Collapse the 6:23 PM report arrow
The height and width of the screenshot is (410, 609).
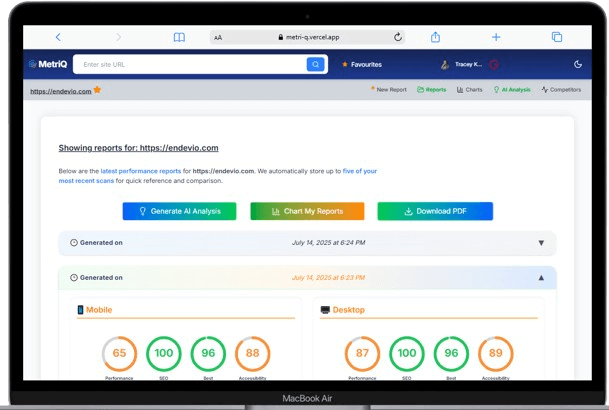541,278
